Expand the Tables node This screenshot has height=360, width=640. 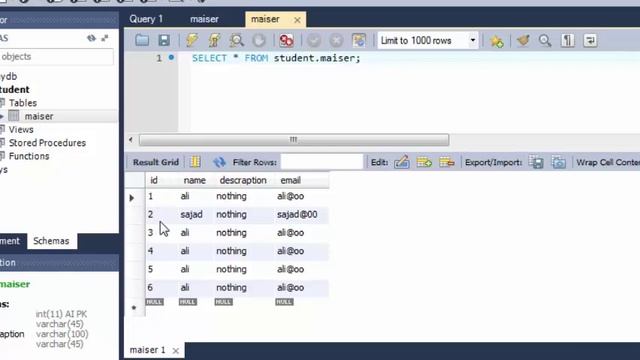(23, 103)
